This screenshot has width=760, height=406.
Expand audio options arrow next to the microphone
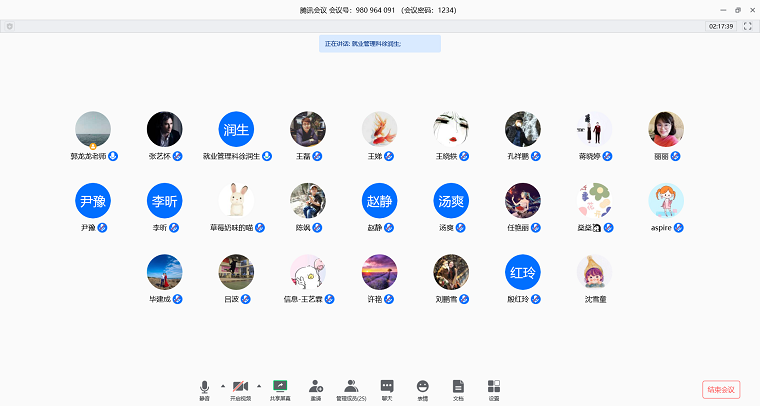click(221, 385)
